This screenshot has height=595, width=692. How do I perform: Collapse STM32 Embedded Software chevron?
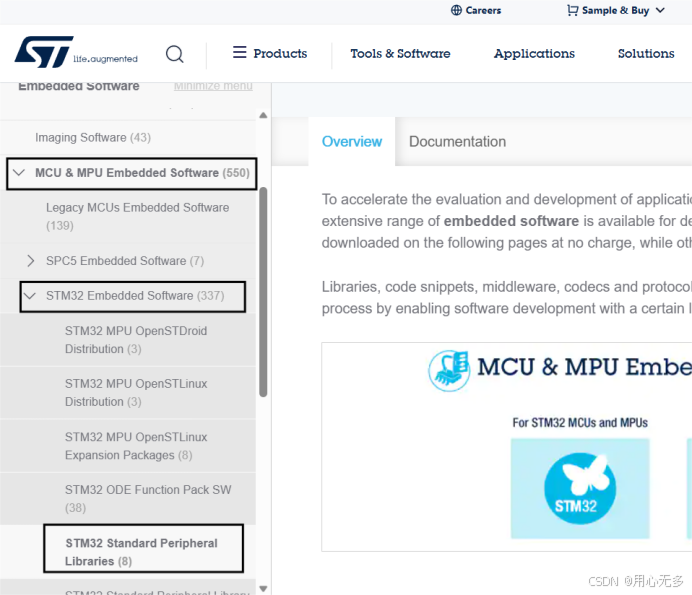(x=30, y=295)
